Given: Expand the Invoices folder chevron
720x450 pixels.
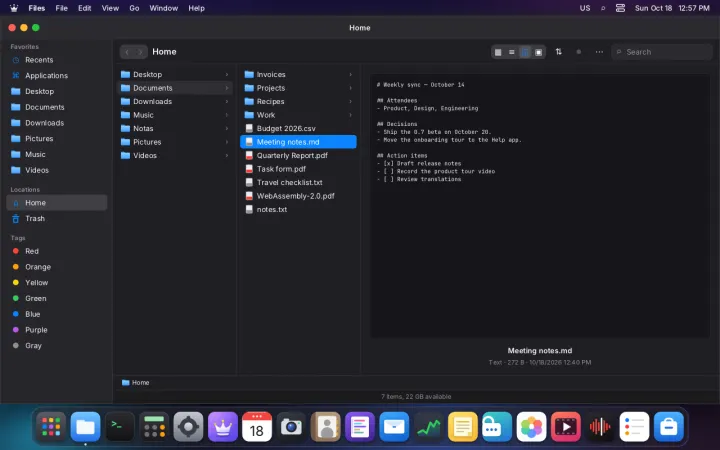Looking at the screenshot, I should 350,74.
